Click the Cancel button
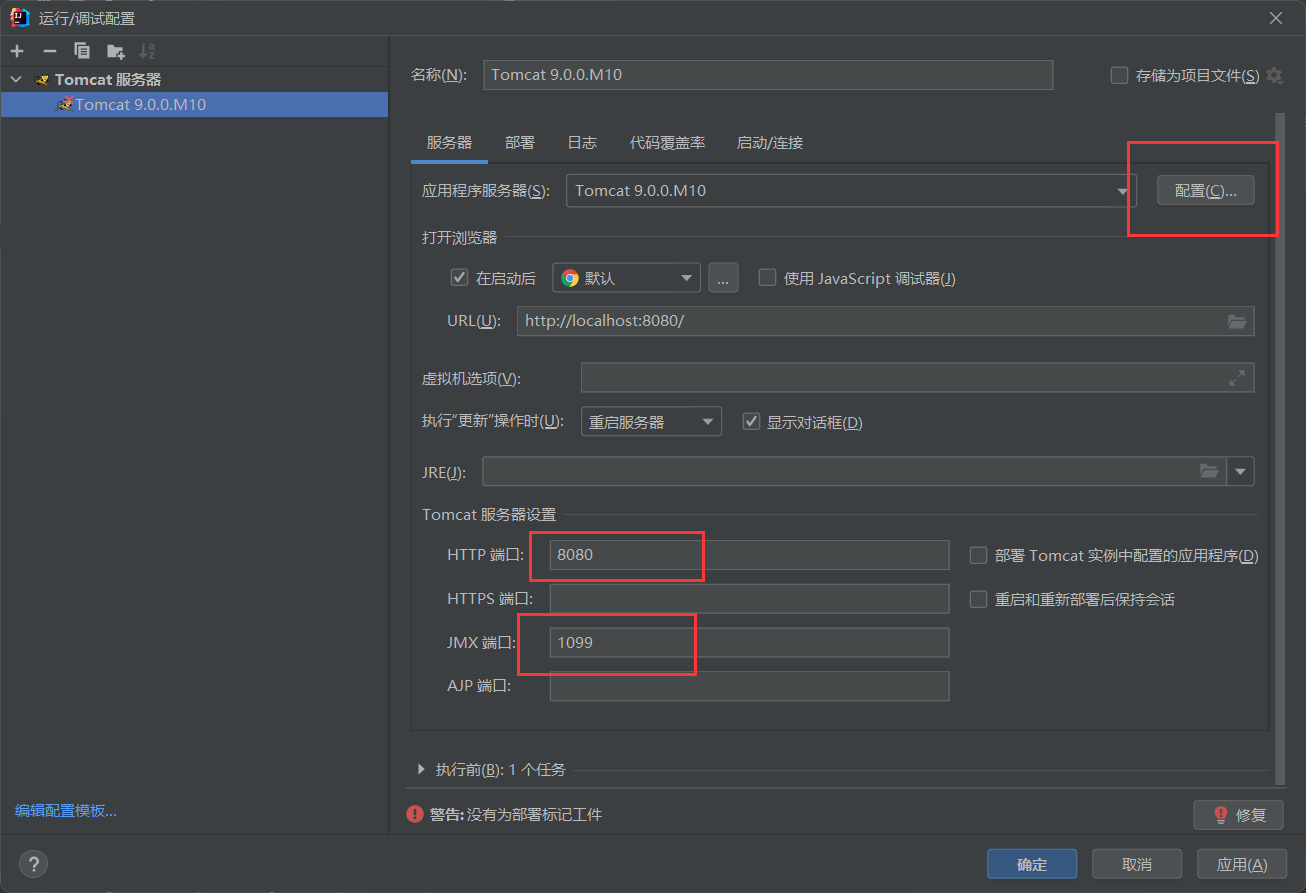Viewport: 1306px width, 893px height. (x=1137, y=864)
